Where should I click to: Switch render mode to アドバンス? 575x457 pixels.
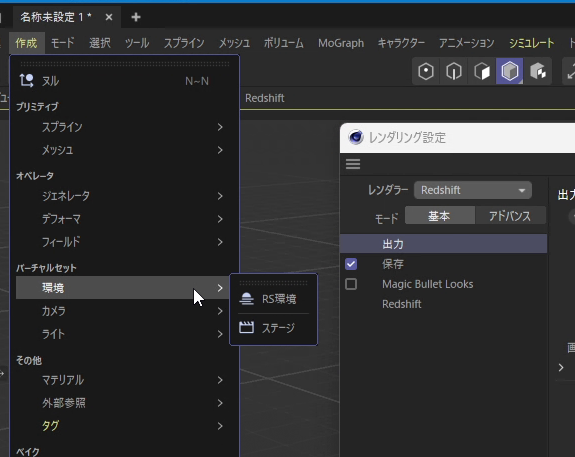[510, 216]
